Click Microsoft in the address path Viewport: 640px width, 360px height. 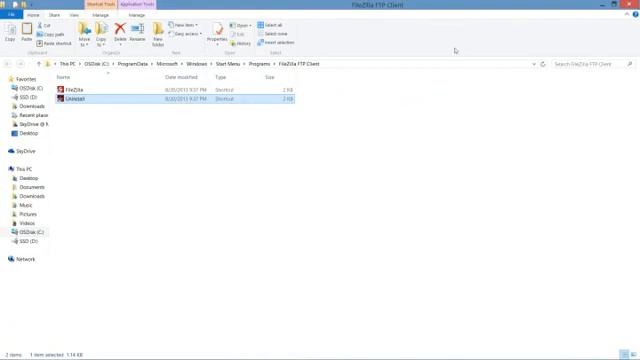click(167, 64)
